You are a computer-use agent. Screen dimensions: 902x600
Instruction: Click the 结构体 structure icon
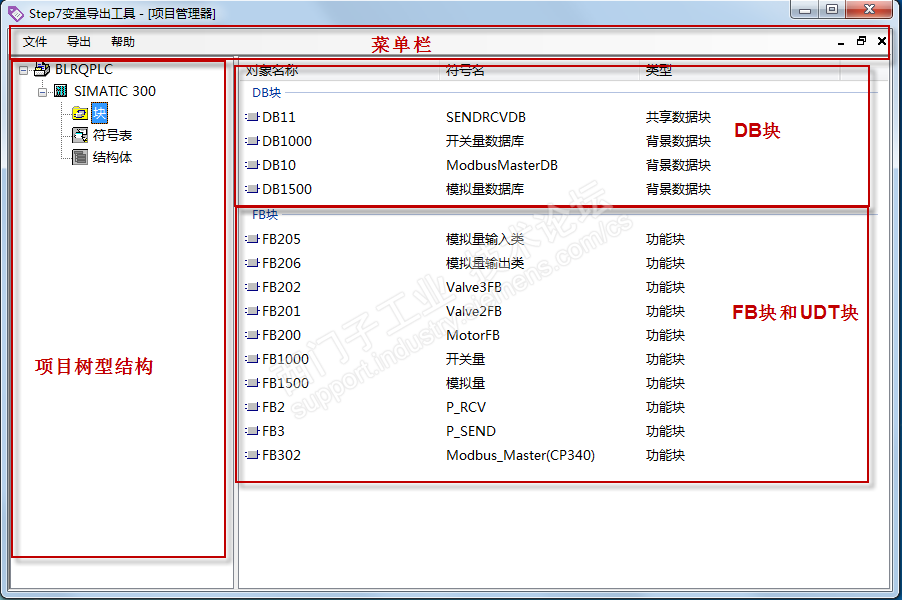point(80,157)
